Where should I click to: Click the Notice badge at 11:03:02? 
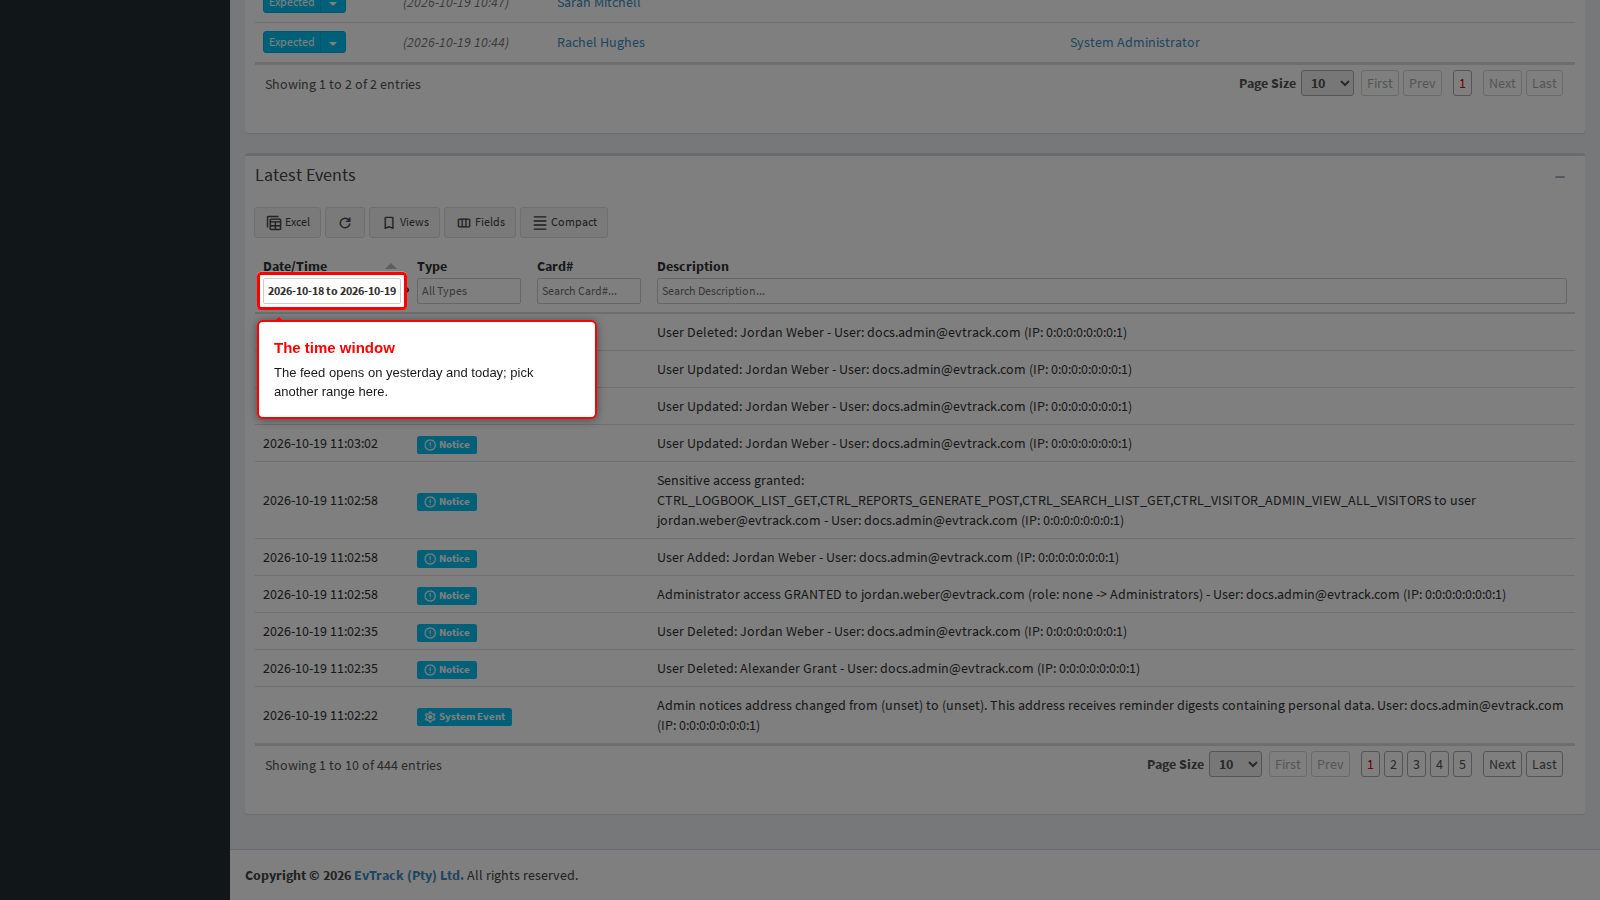pyautogui.click(x=447, y=445)
